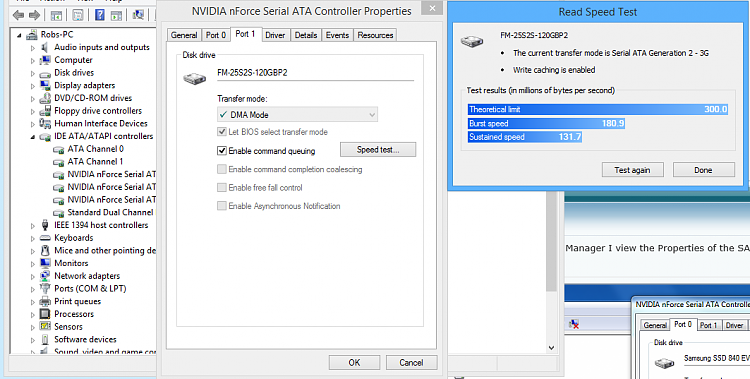Close the NVIDIA nForce Properties dialog
Viewport: 750px width, 379px height.
pos(432,8)
